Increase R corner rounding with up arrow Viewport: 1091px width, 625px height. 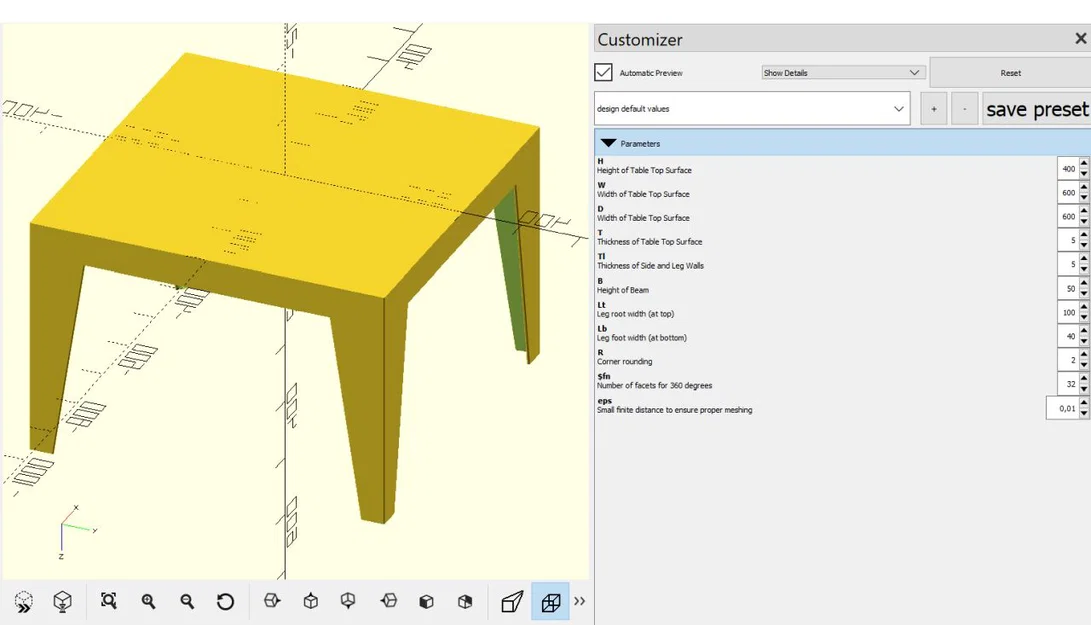point(1083,355)
